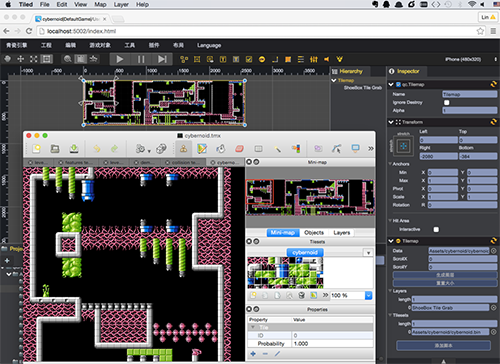Select the Same Tile selection tool
This screenshot has height=364, width=500.
(x=296, y=148)
